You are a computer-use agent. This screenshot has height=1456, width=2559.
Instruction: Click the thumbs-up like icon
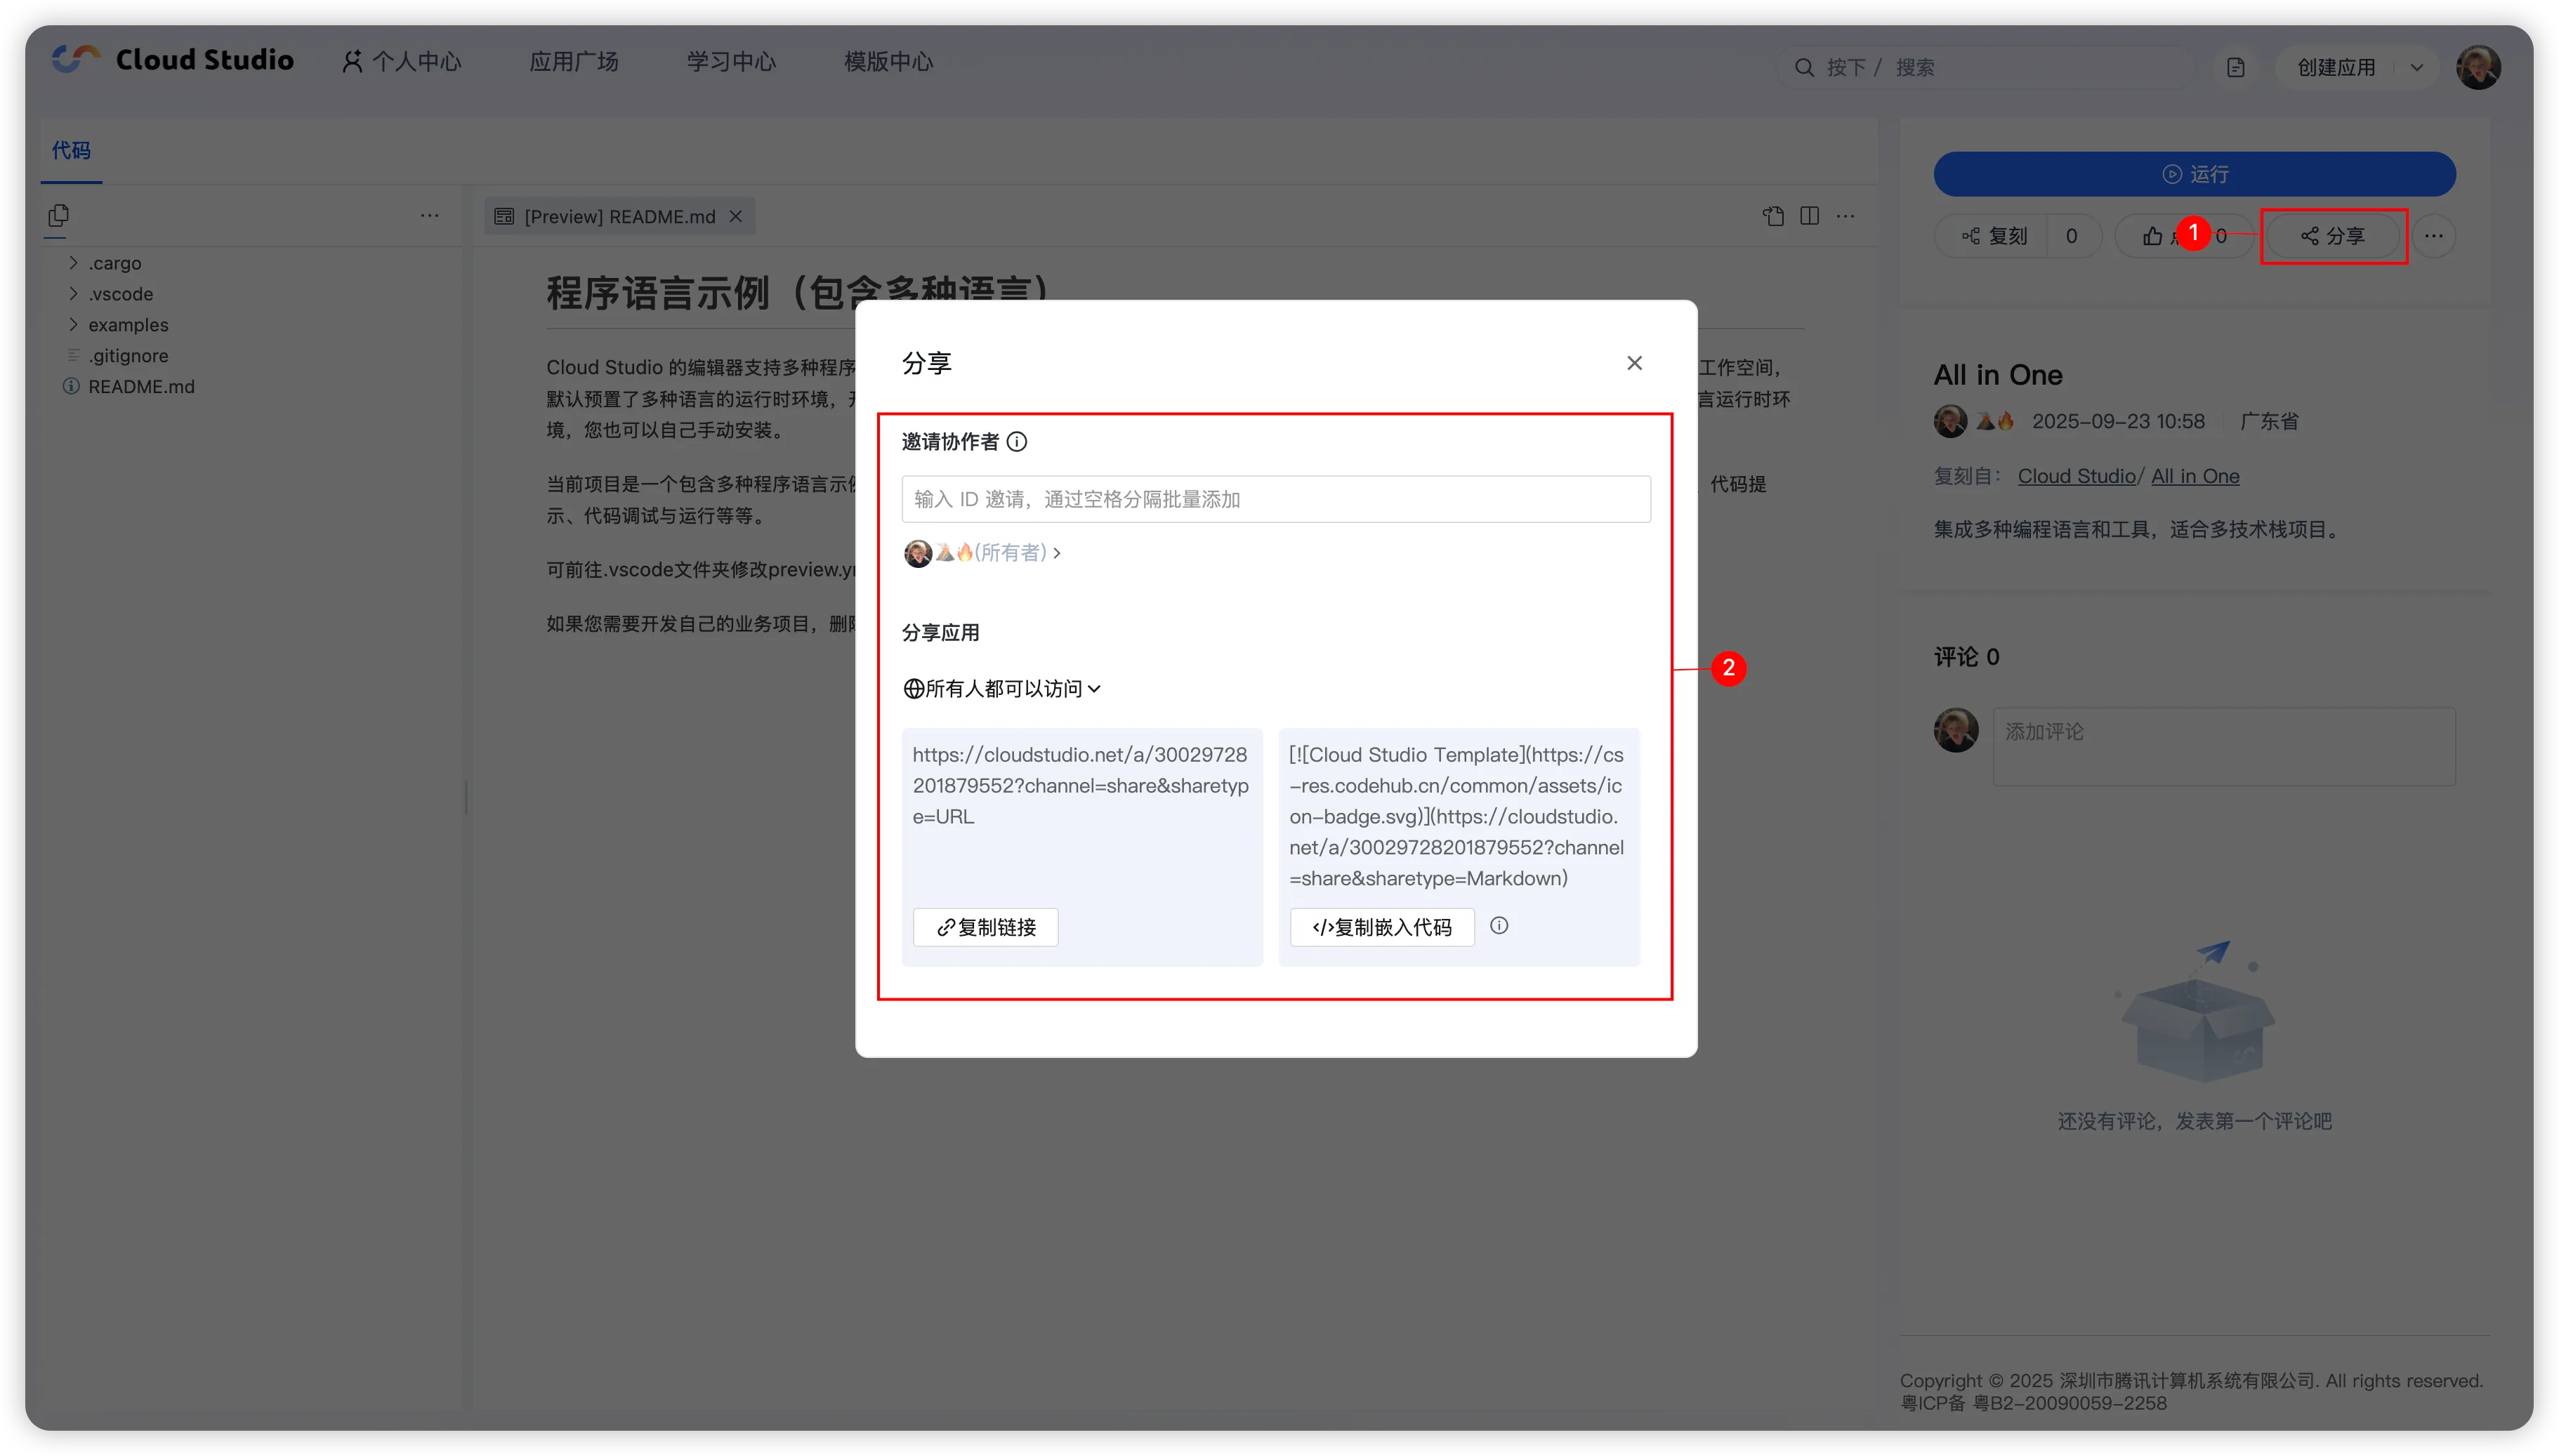tap(2152, 236)
